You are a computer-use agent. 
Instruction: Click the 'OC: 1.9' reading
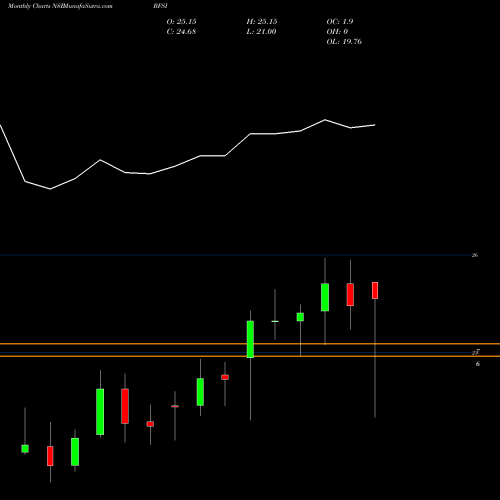[x=340, y=22]
